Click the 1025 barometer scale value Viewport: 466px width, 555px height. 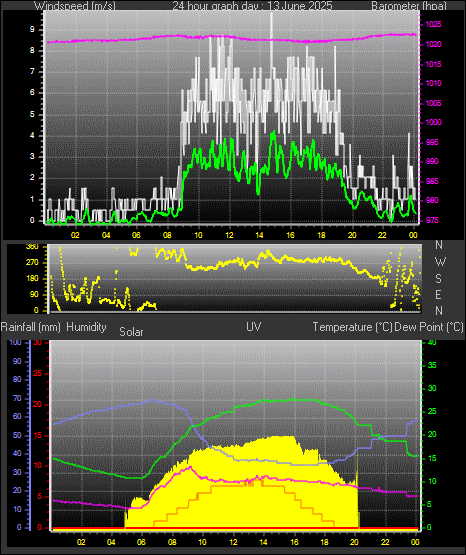tap(433, 24)
